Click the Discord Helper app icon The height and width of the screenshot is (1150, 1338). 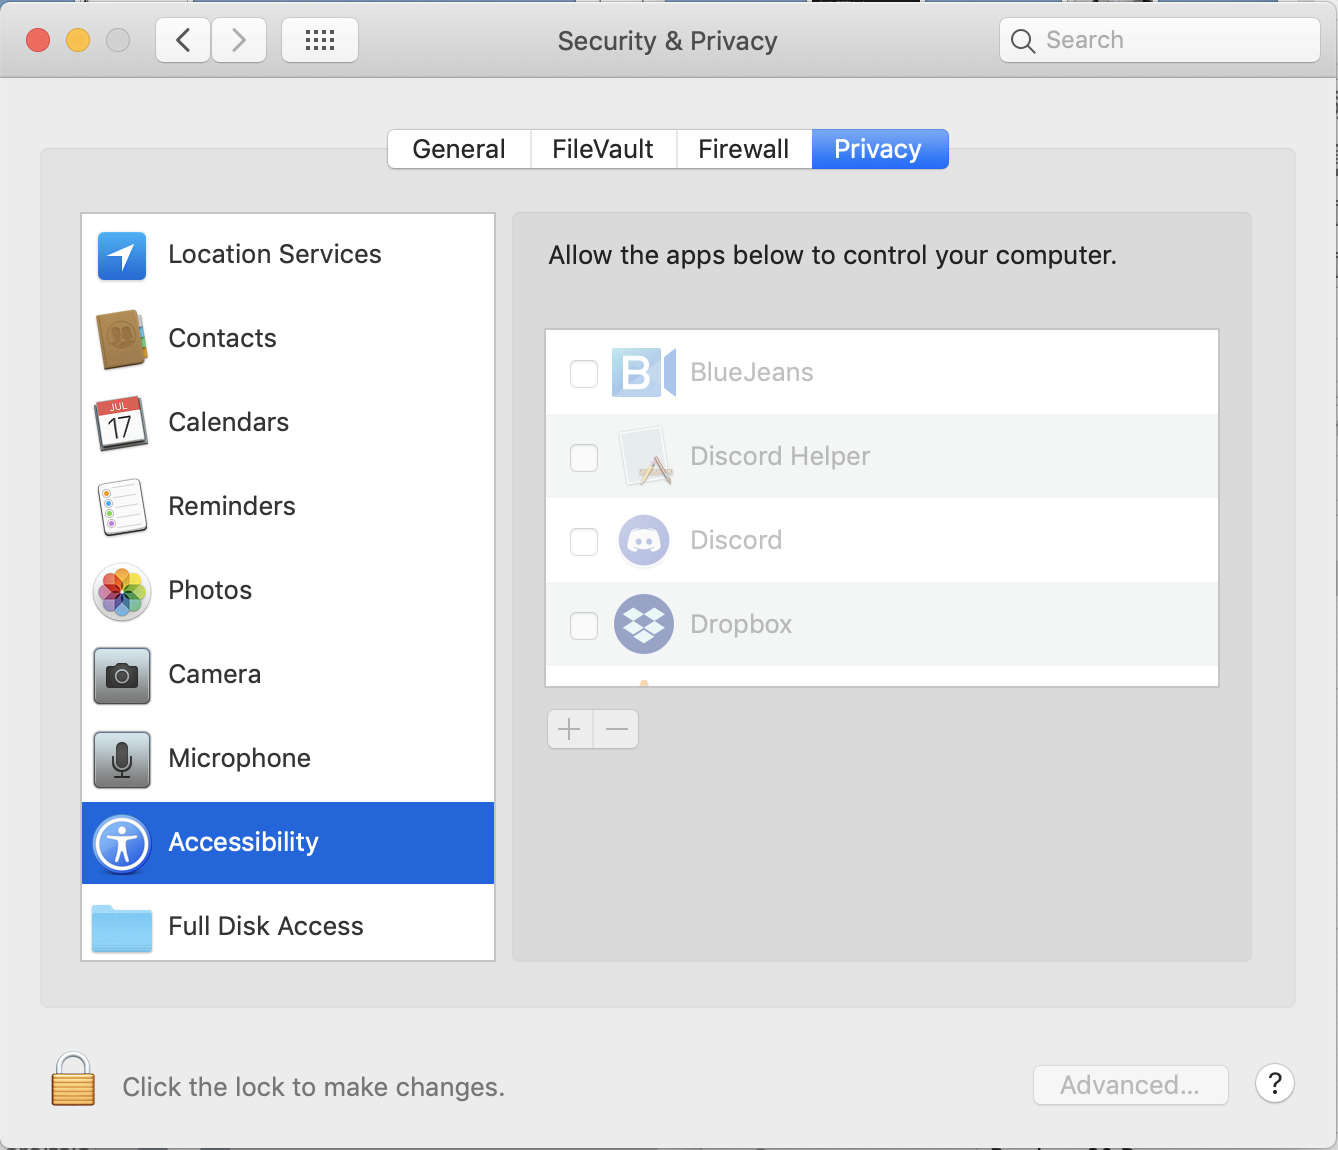(x=645, y=457)
